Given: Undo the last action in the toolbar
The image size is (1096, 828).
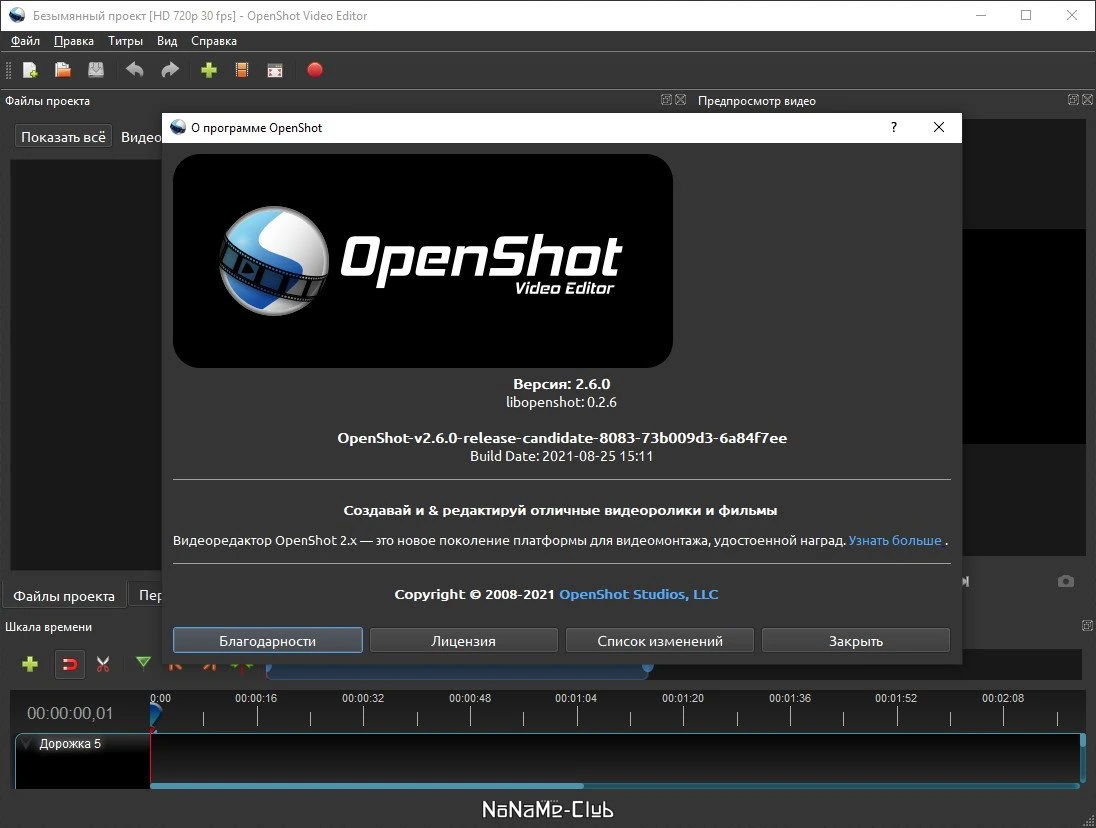Looking at the screenshot, I should (x=134, y=70).
